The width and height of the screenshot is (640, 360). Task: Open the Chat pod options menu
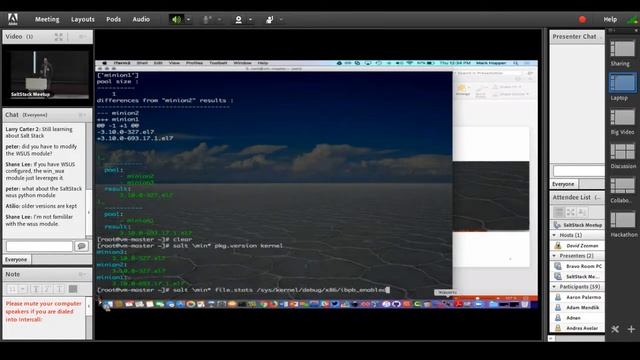point(83,115)
